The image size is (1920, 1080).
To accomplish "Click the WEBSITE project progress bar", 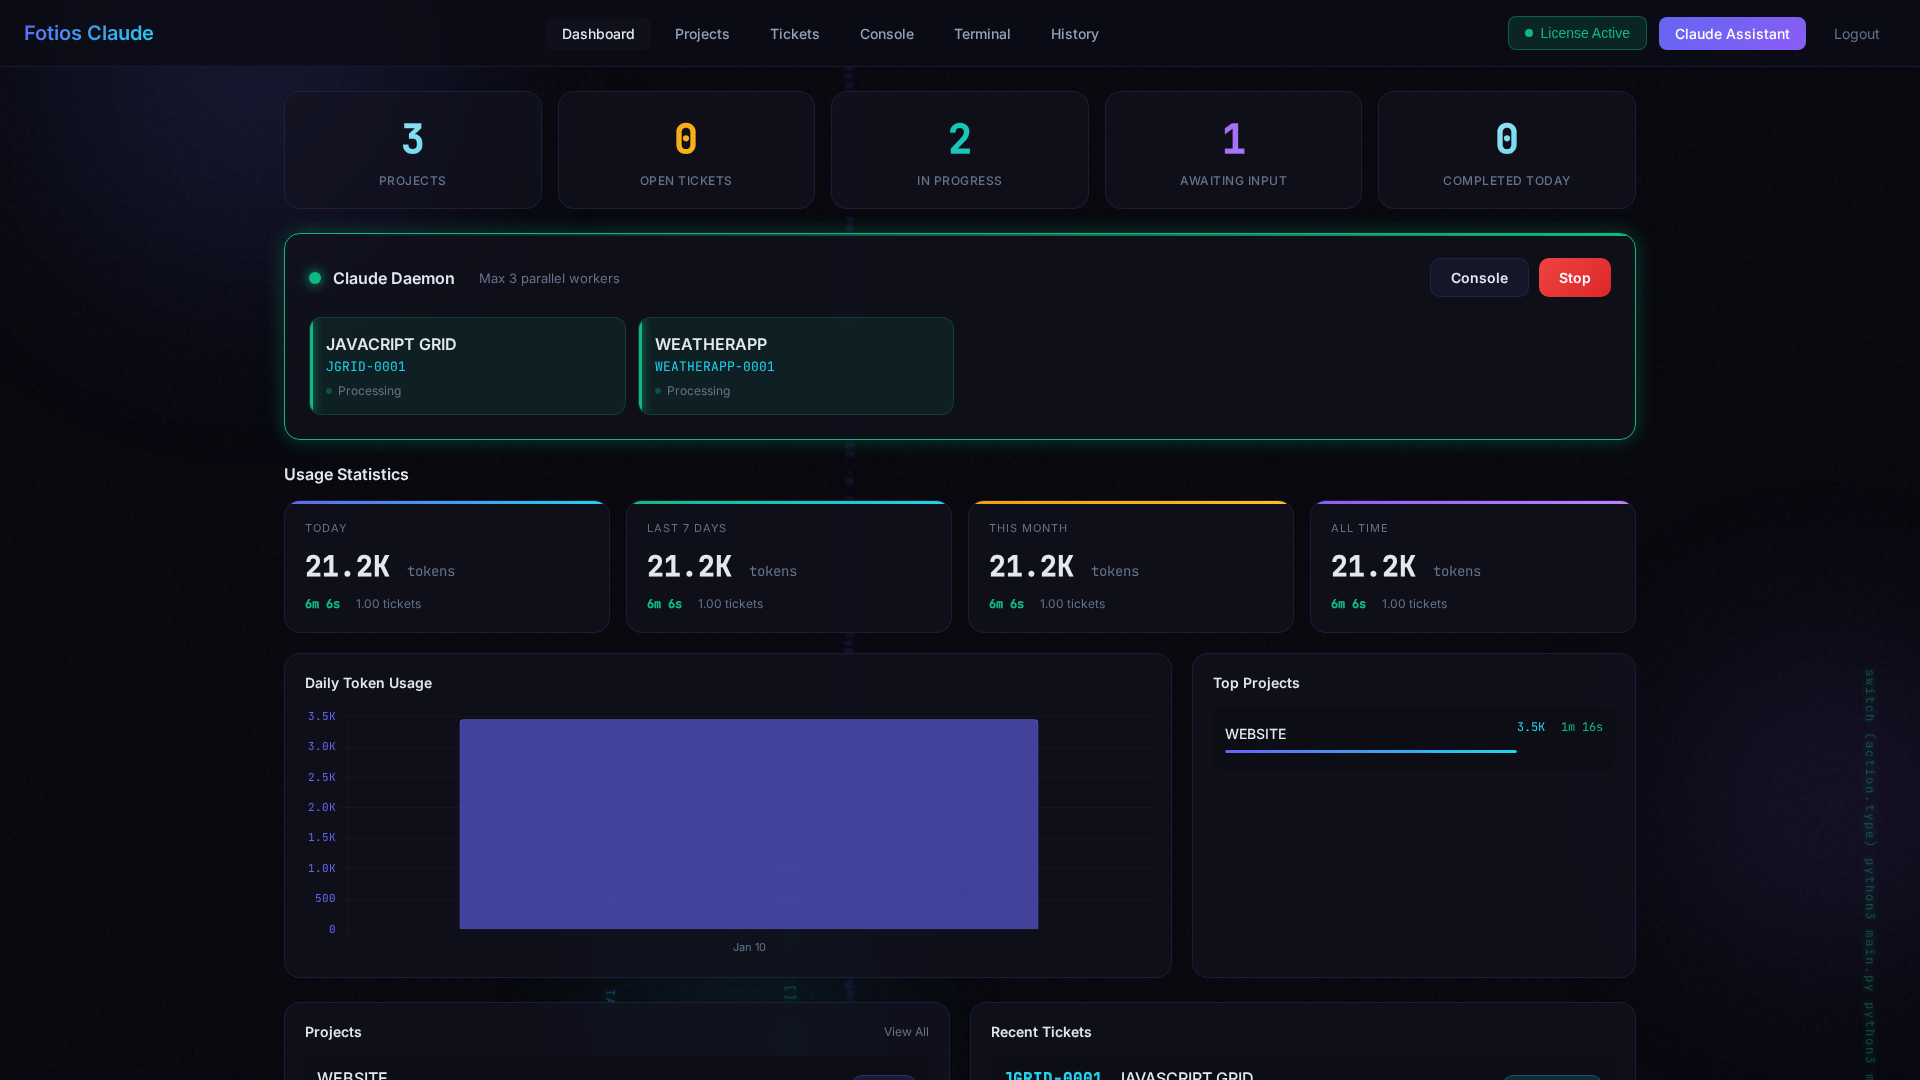I will click(1370, 752).
